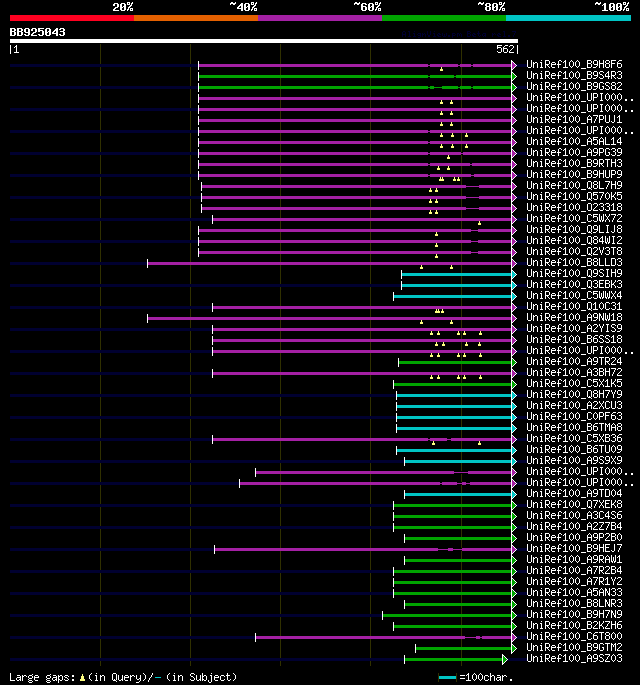Open hit UniRef100_A7R2B4
The height and width of the screenshot is (685, 640).
click(x=574, y=571)
